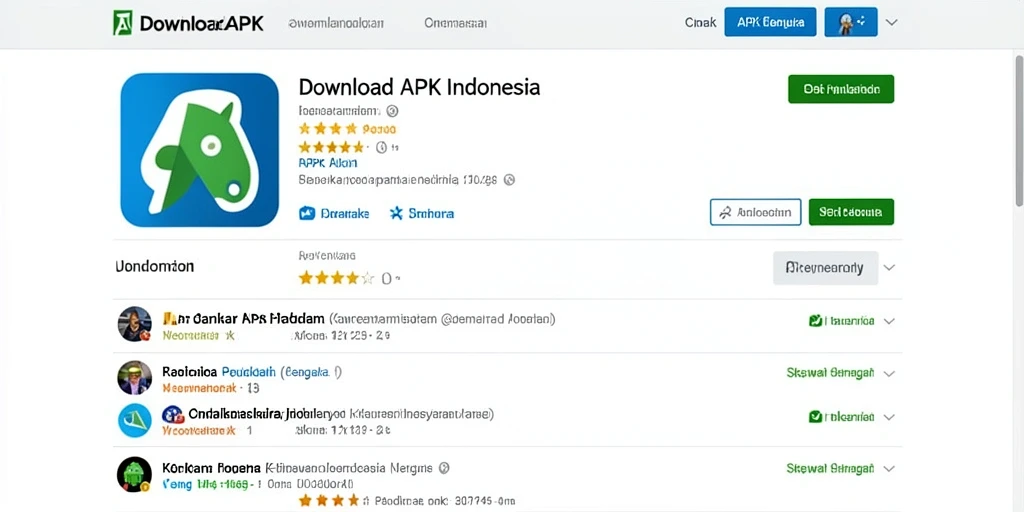Open the avatar of the Gankar APs Habdam row
The width and height of the screenshot is (1024, 512).
135,324
